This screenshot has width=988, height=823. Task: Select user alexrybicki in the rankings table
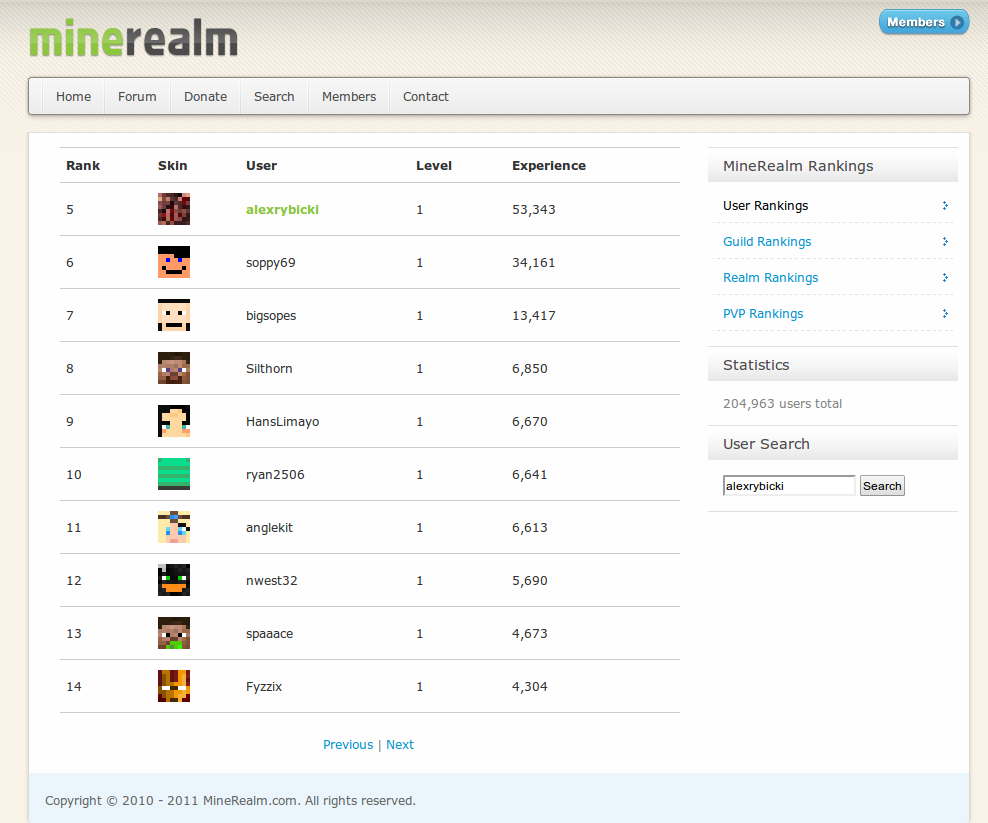[x=283, y=209]
